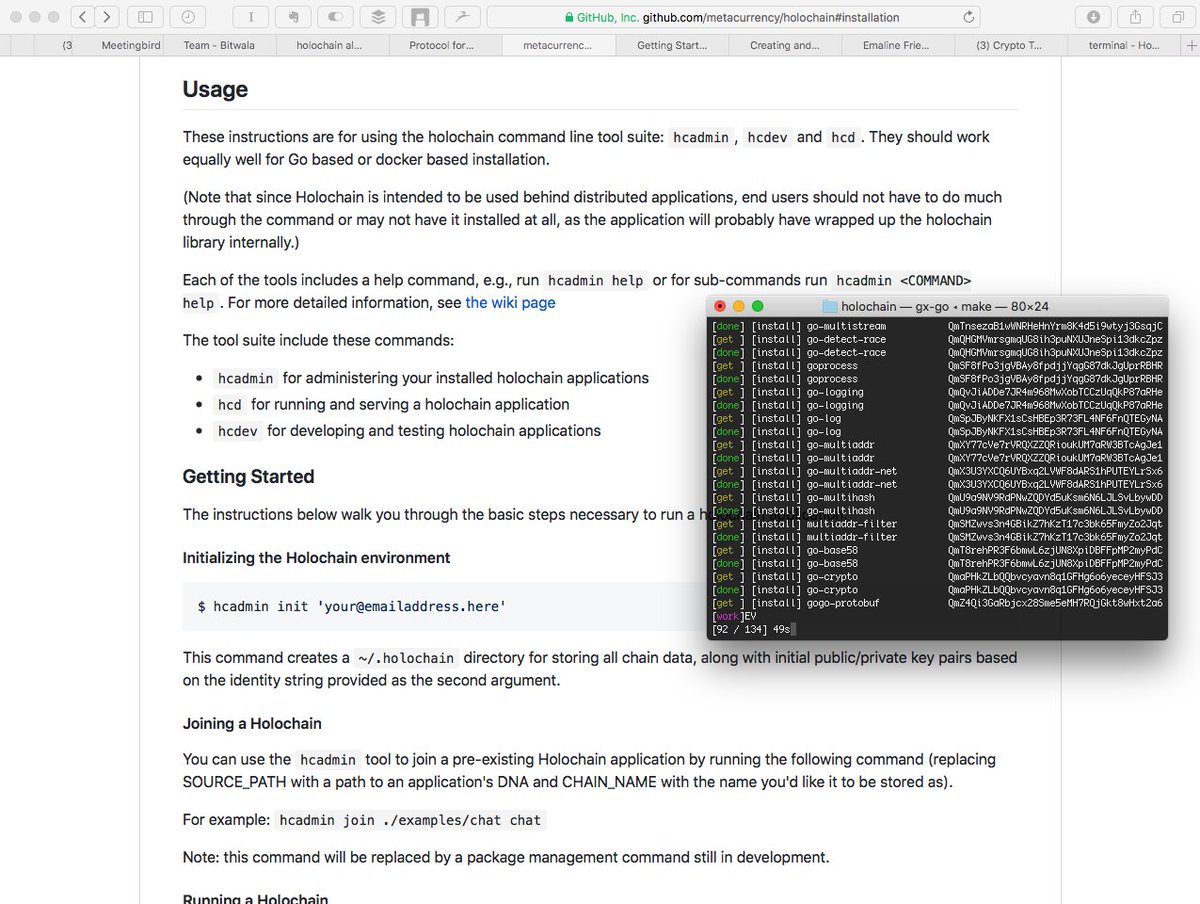Click the Evernote elephant clipper icon

(293, 17)
